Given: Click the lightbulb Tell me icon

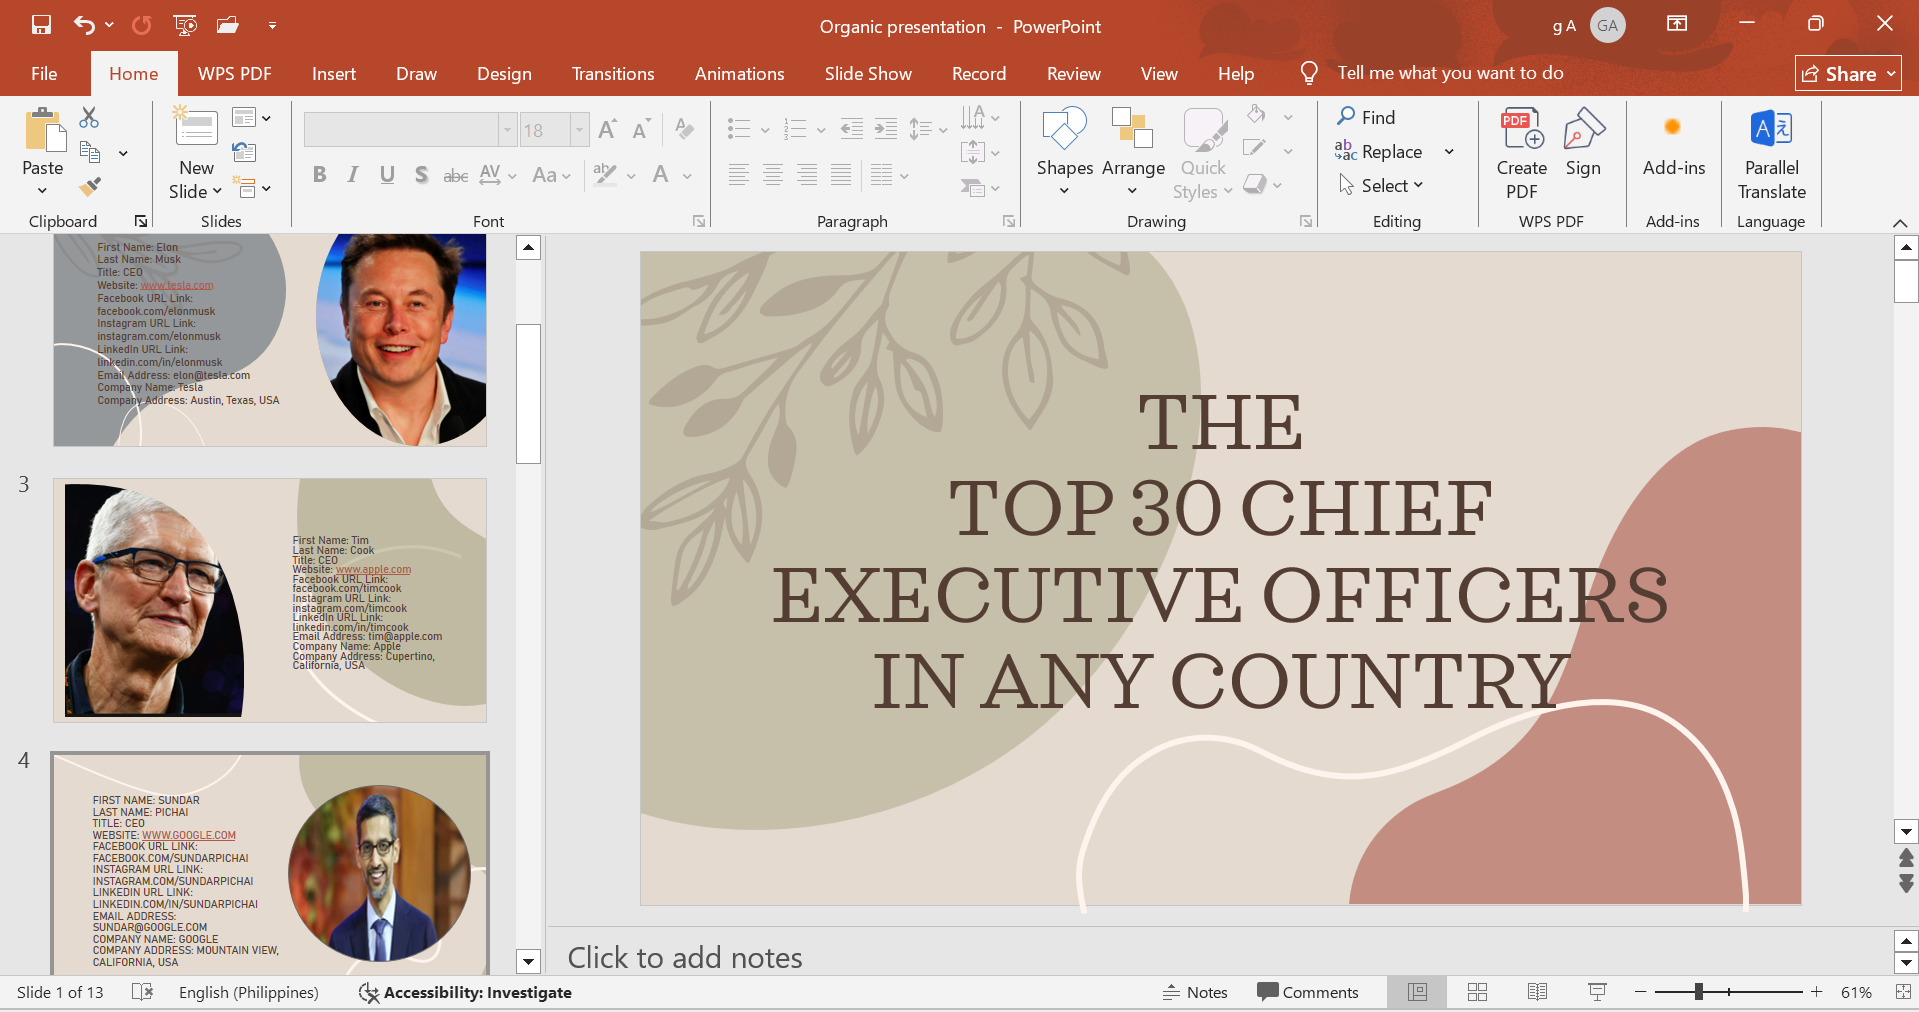Looking at the screenshot, I should click(1308, 73).
